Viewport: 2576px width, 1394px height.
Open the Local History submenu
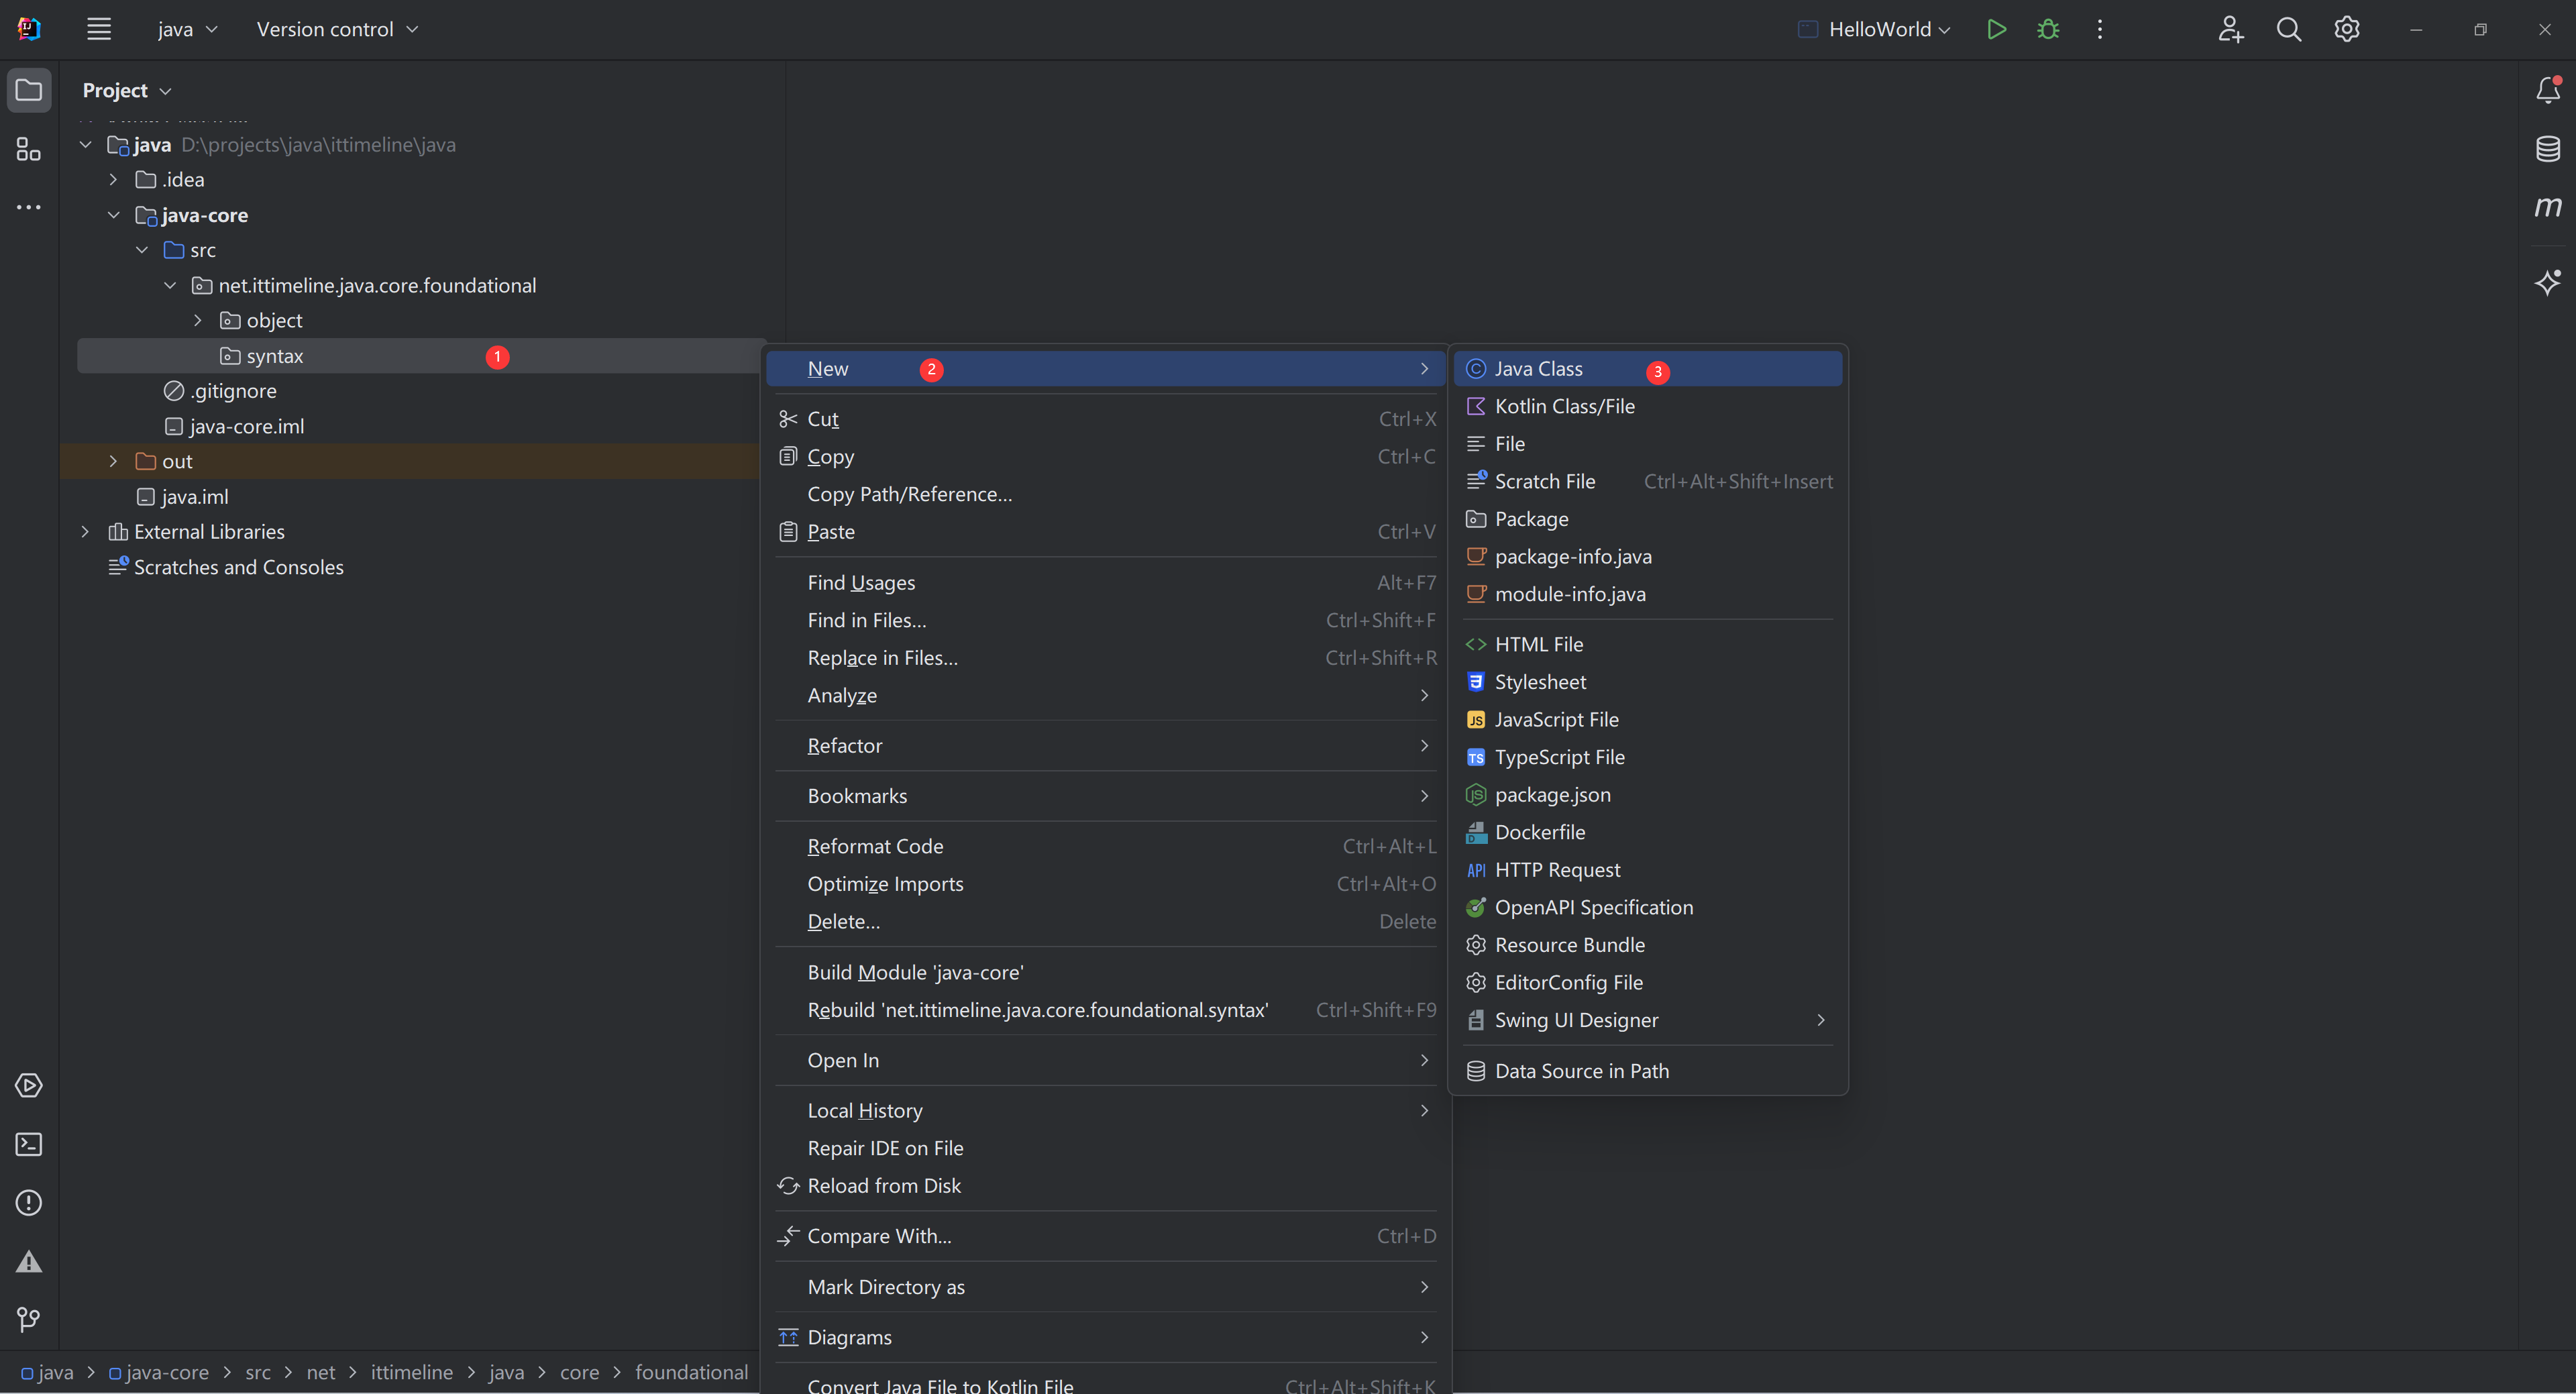pyautogui.click(x=1106, y=1110)
